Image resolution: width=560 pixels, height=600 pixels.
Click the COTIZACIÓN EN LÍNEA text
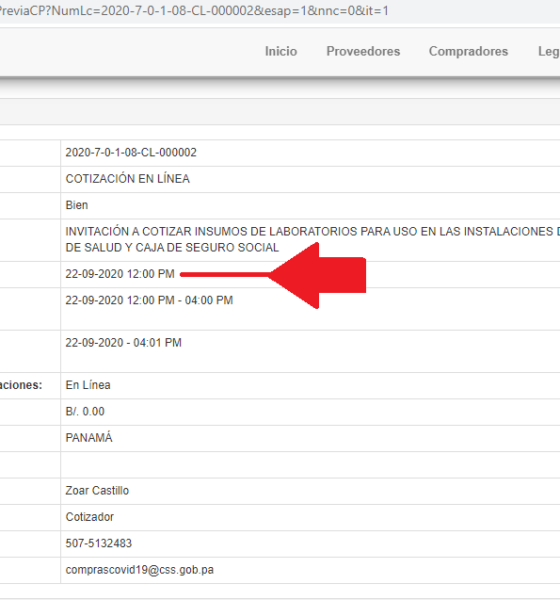point(127,179)
